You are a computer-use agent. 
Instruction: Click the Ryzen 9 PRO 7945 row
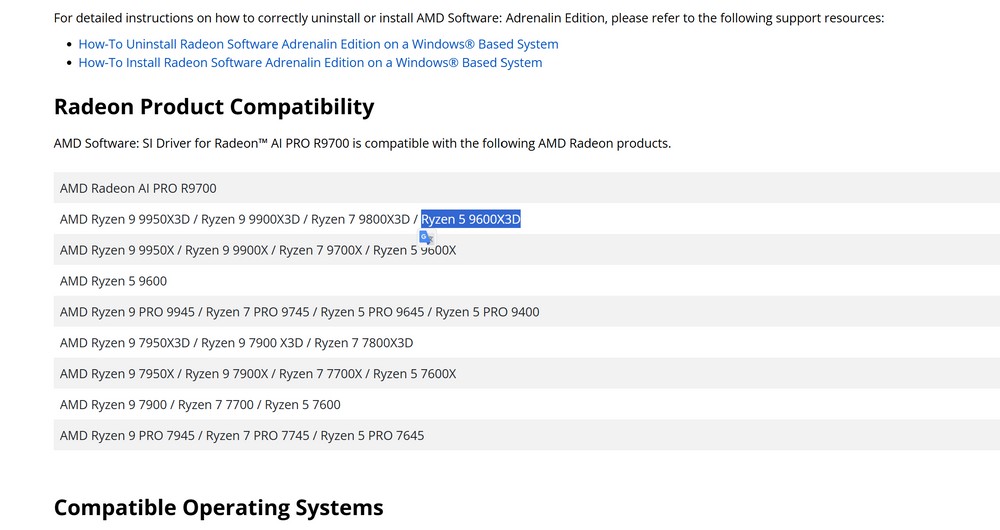[x=527, y=436]
